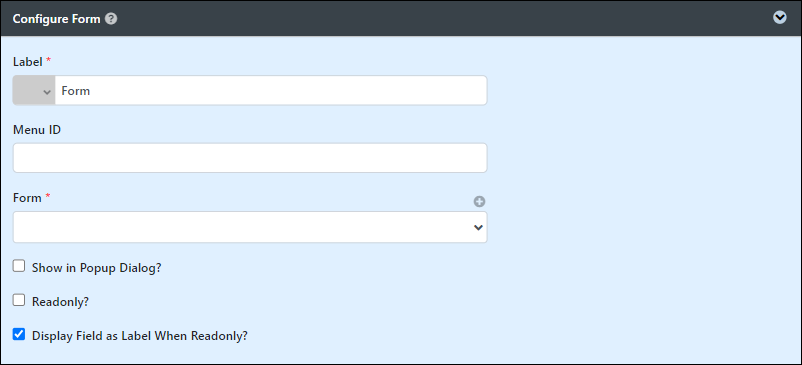Uncheck Display Field as Label When Readonly
This screenshot has width=802, height=365.
[19, 335]
